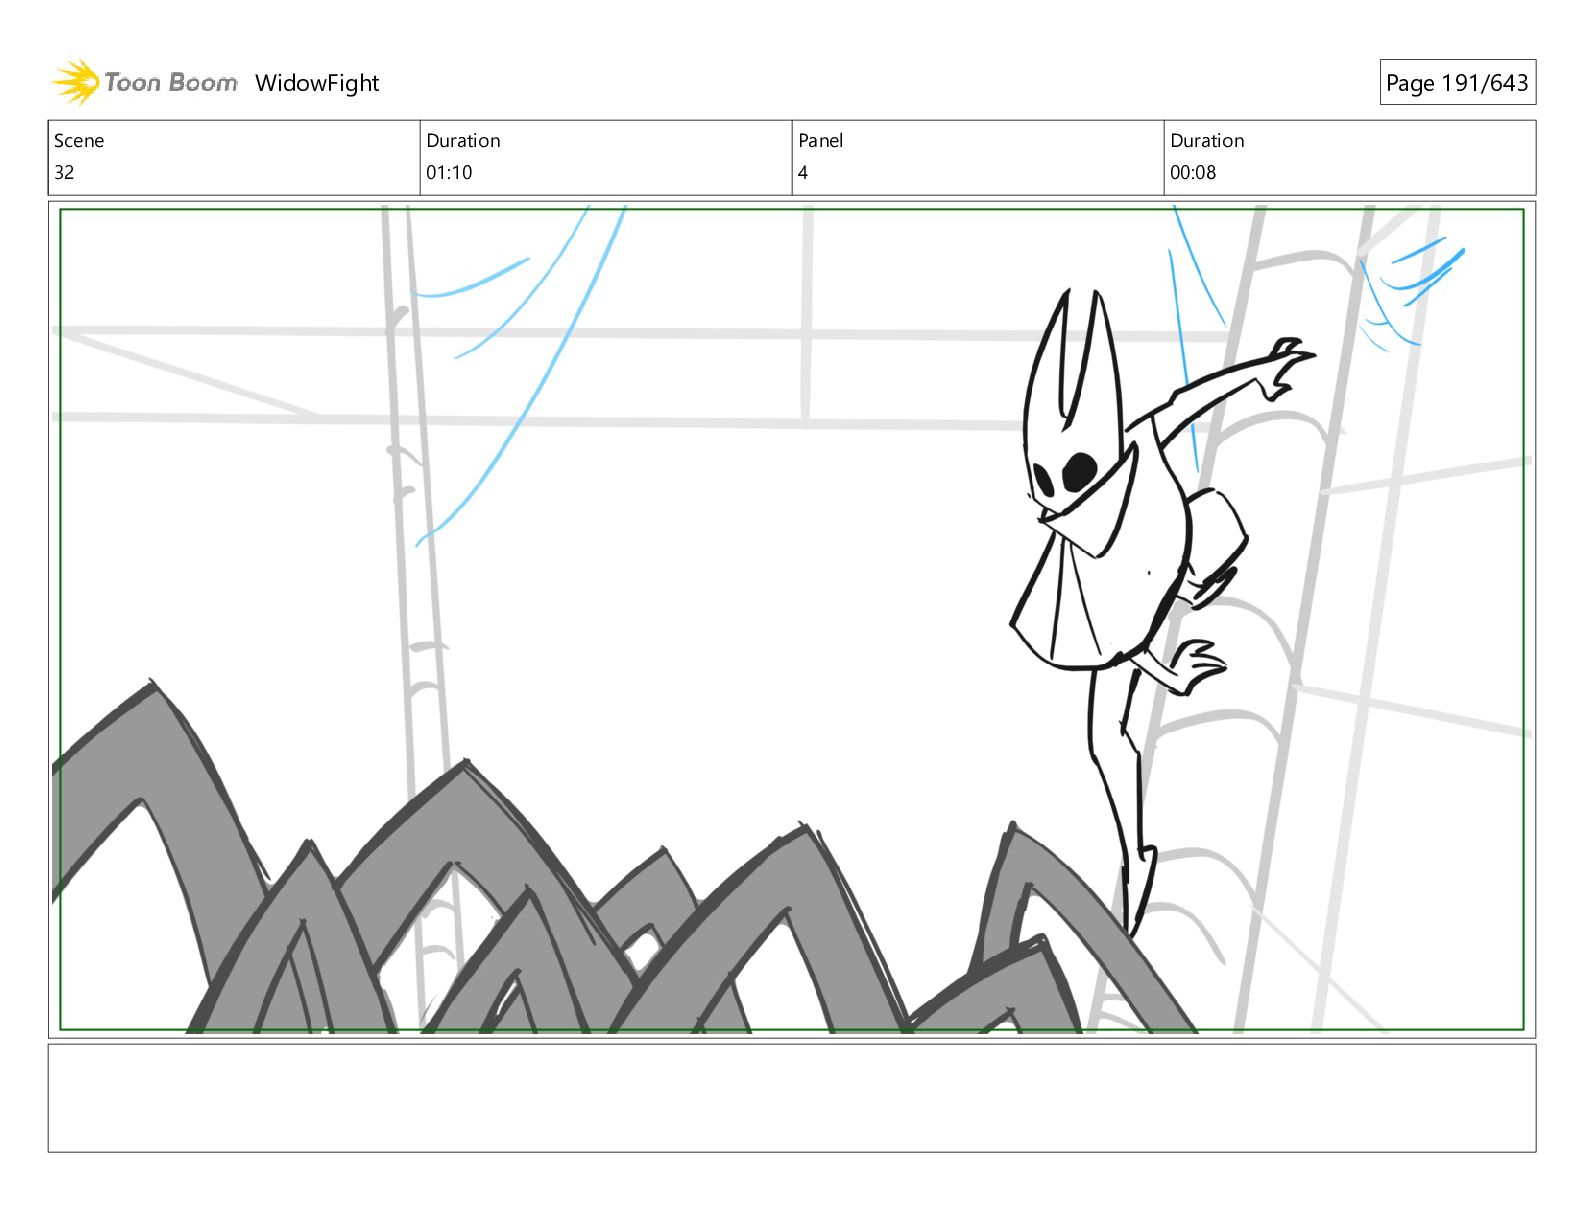Click the Panel label
The width and height of the screenshot is (1584, 1224).
(821, 141)
